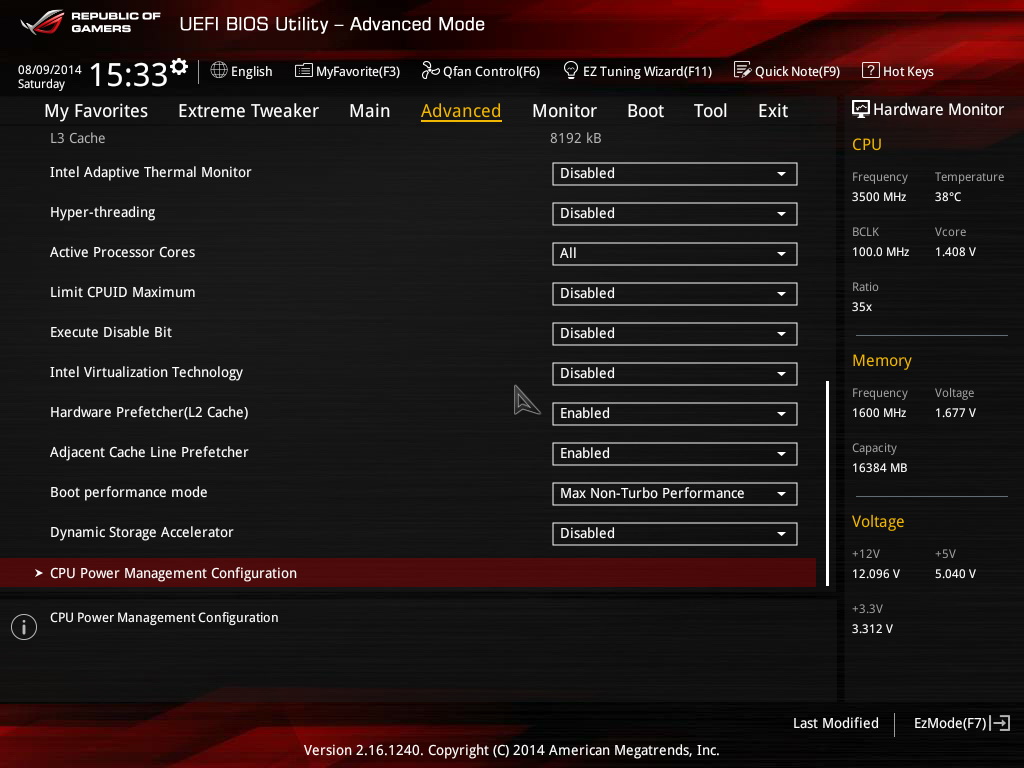This screenshot has height=768, width=1024.
Task: Open the CPU Power Management Configuration submenu
Action: click(x=173, y=573)
